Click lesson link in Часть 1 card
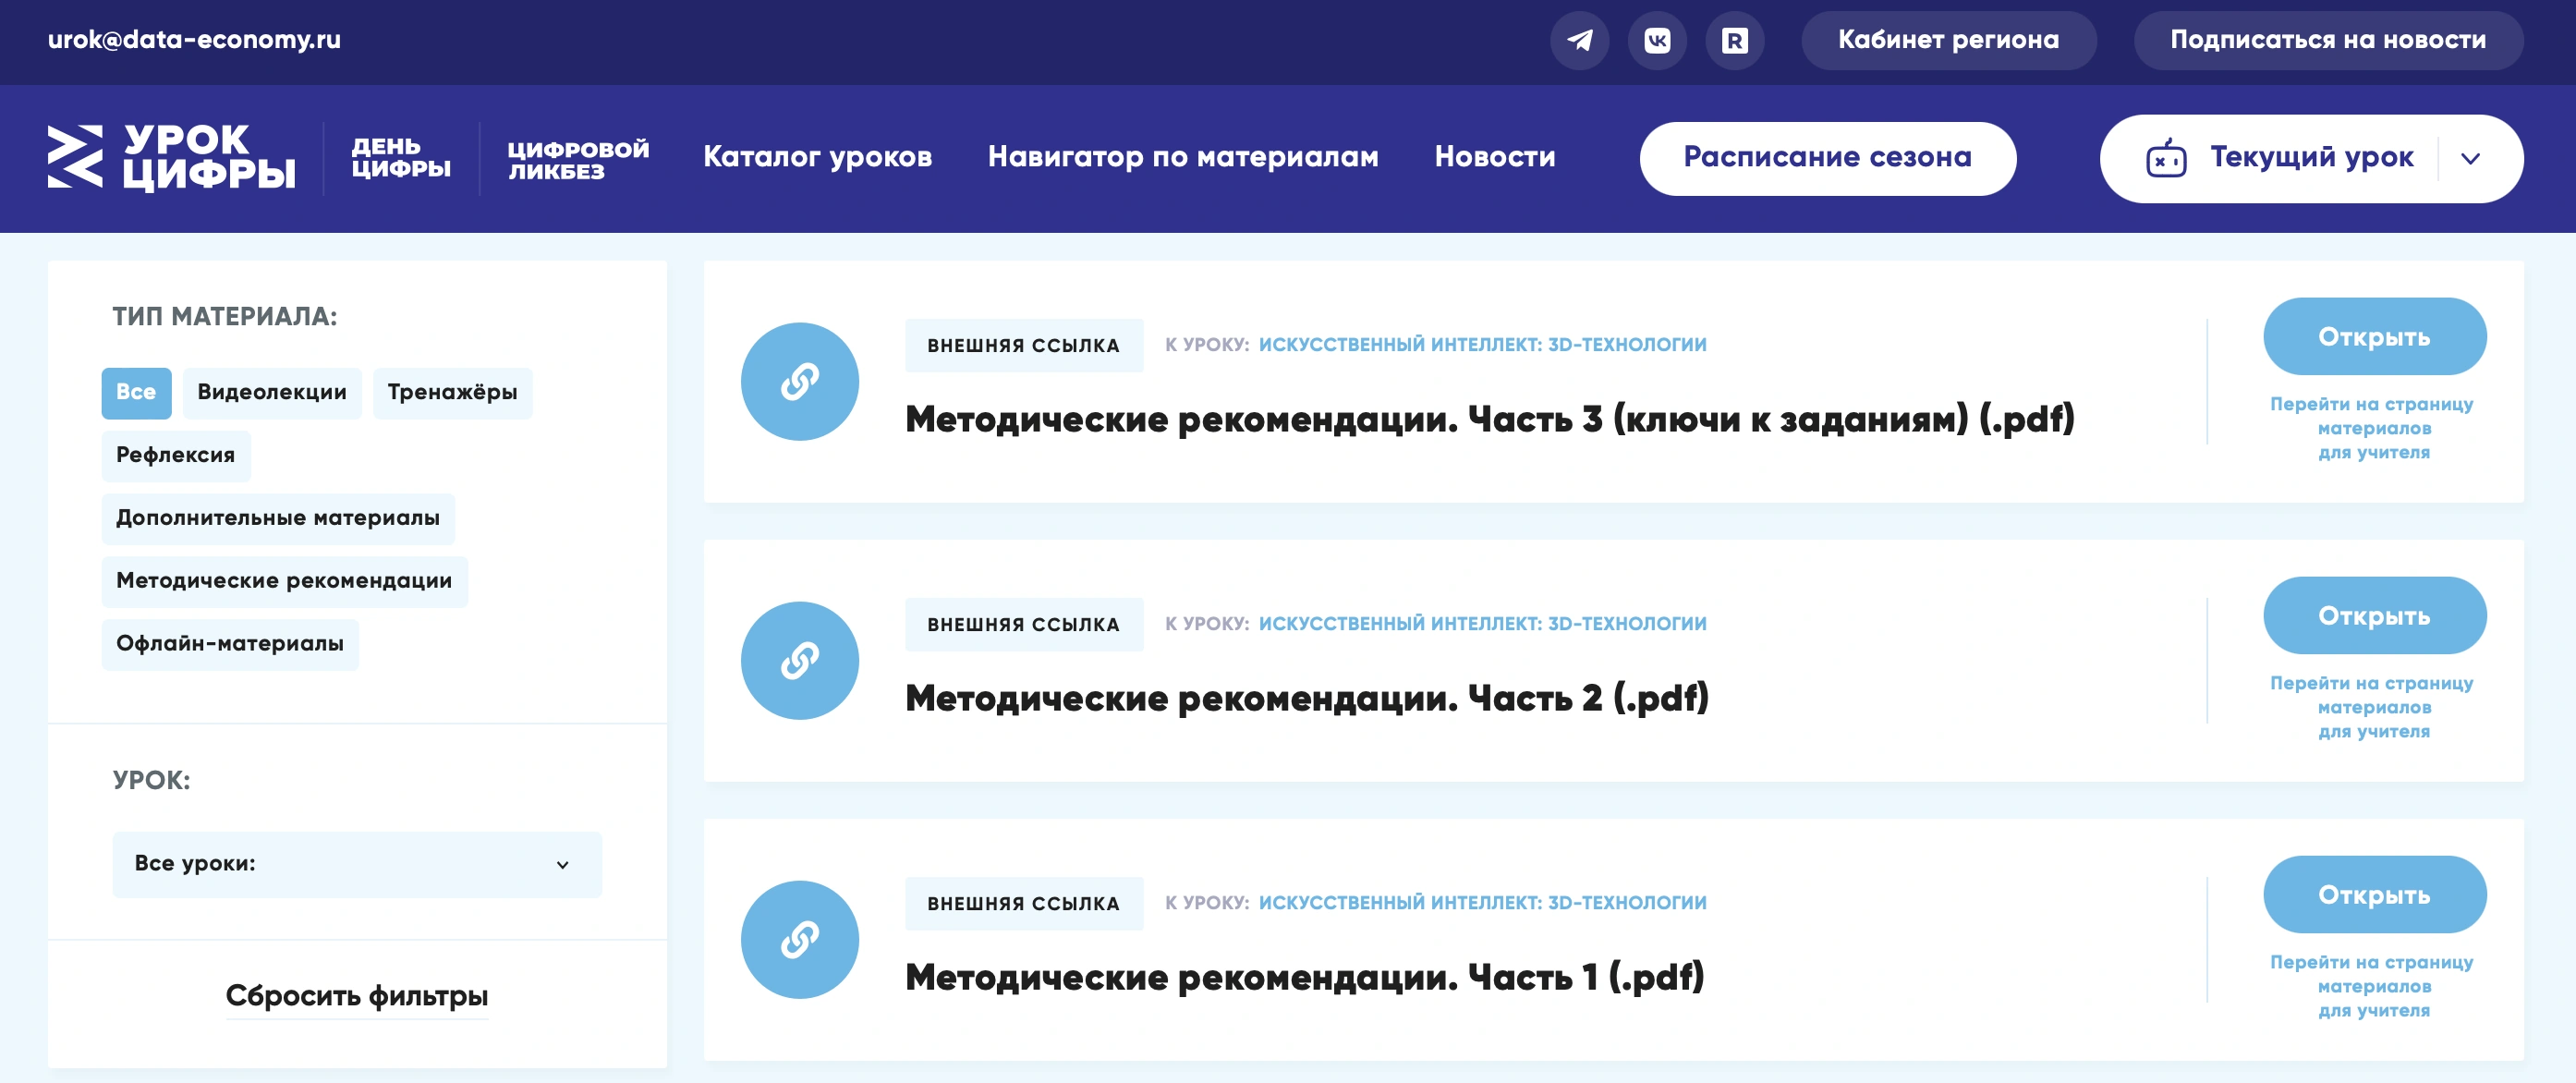 coord(1482,902)
